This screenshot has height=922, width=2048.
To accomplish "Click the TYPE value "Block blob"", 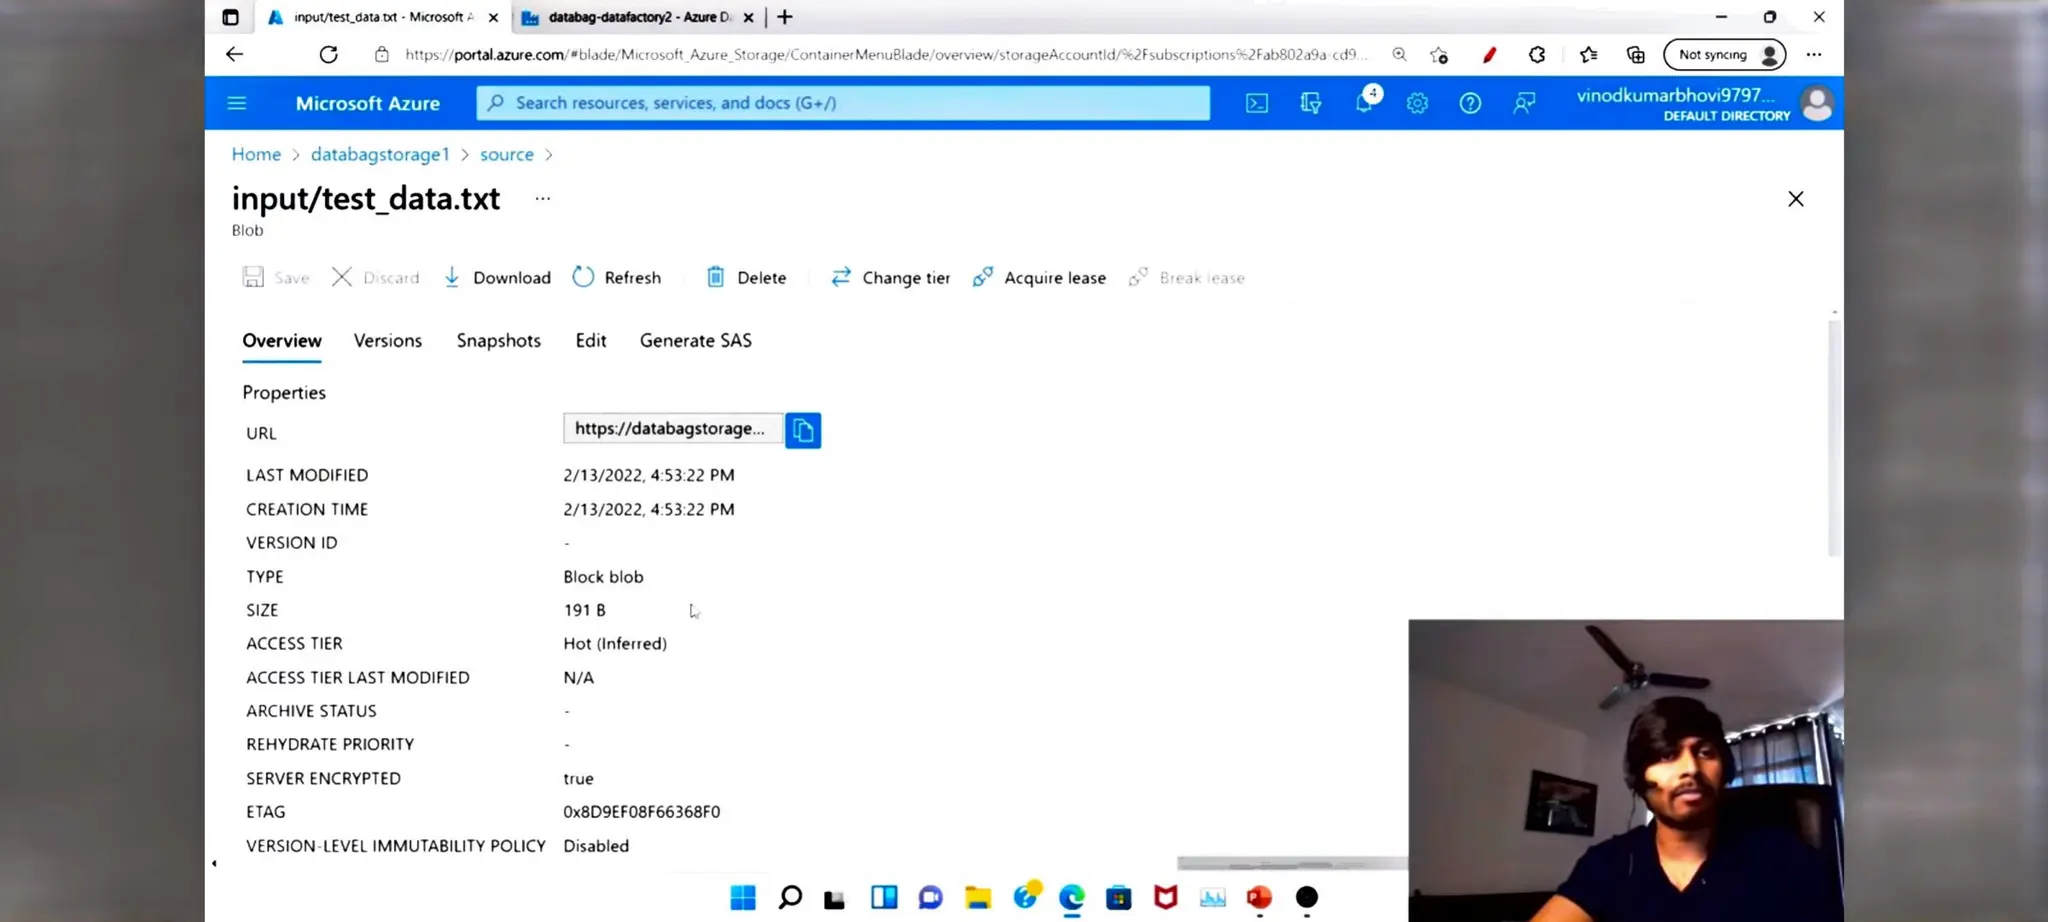I will tap(603, 577).
